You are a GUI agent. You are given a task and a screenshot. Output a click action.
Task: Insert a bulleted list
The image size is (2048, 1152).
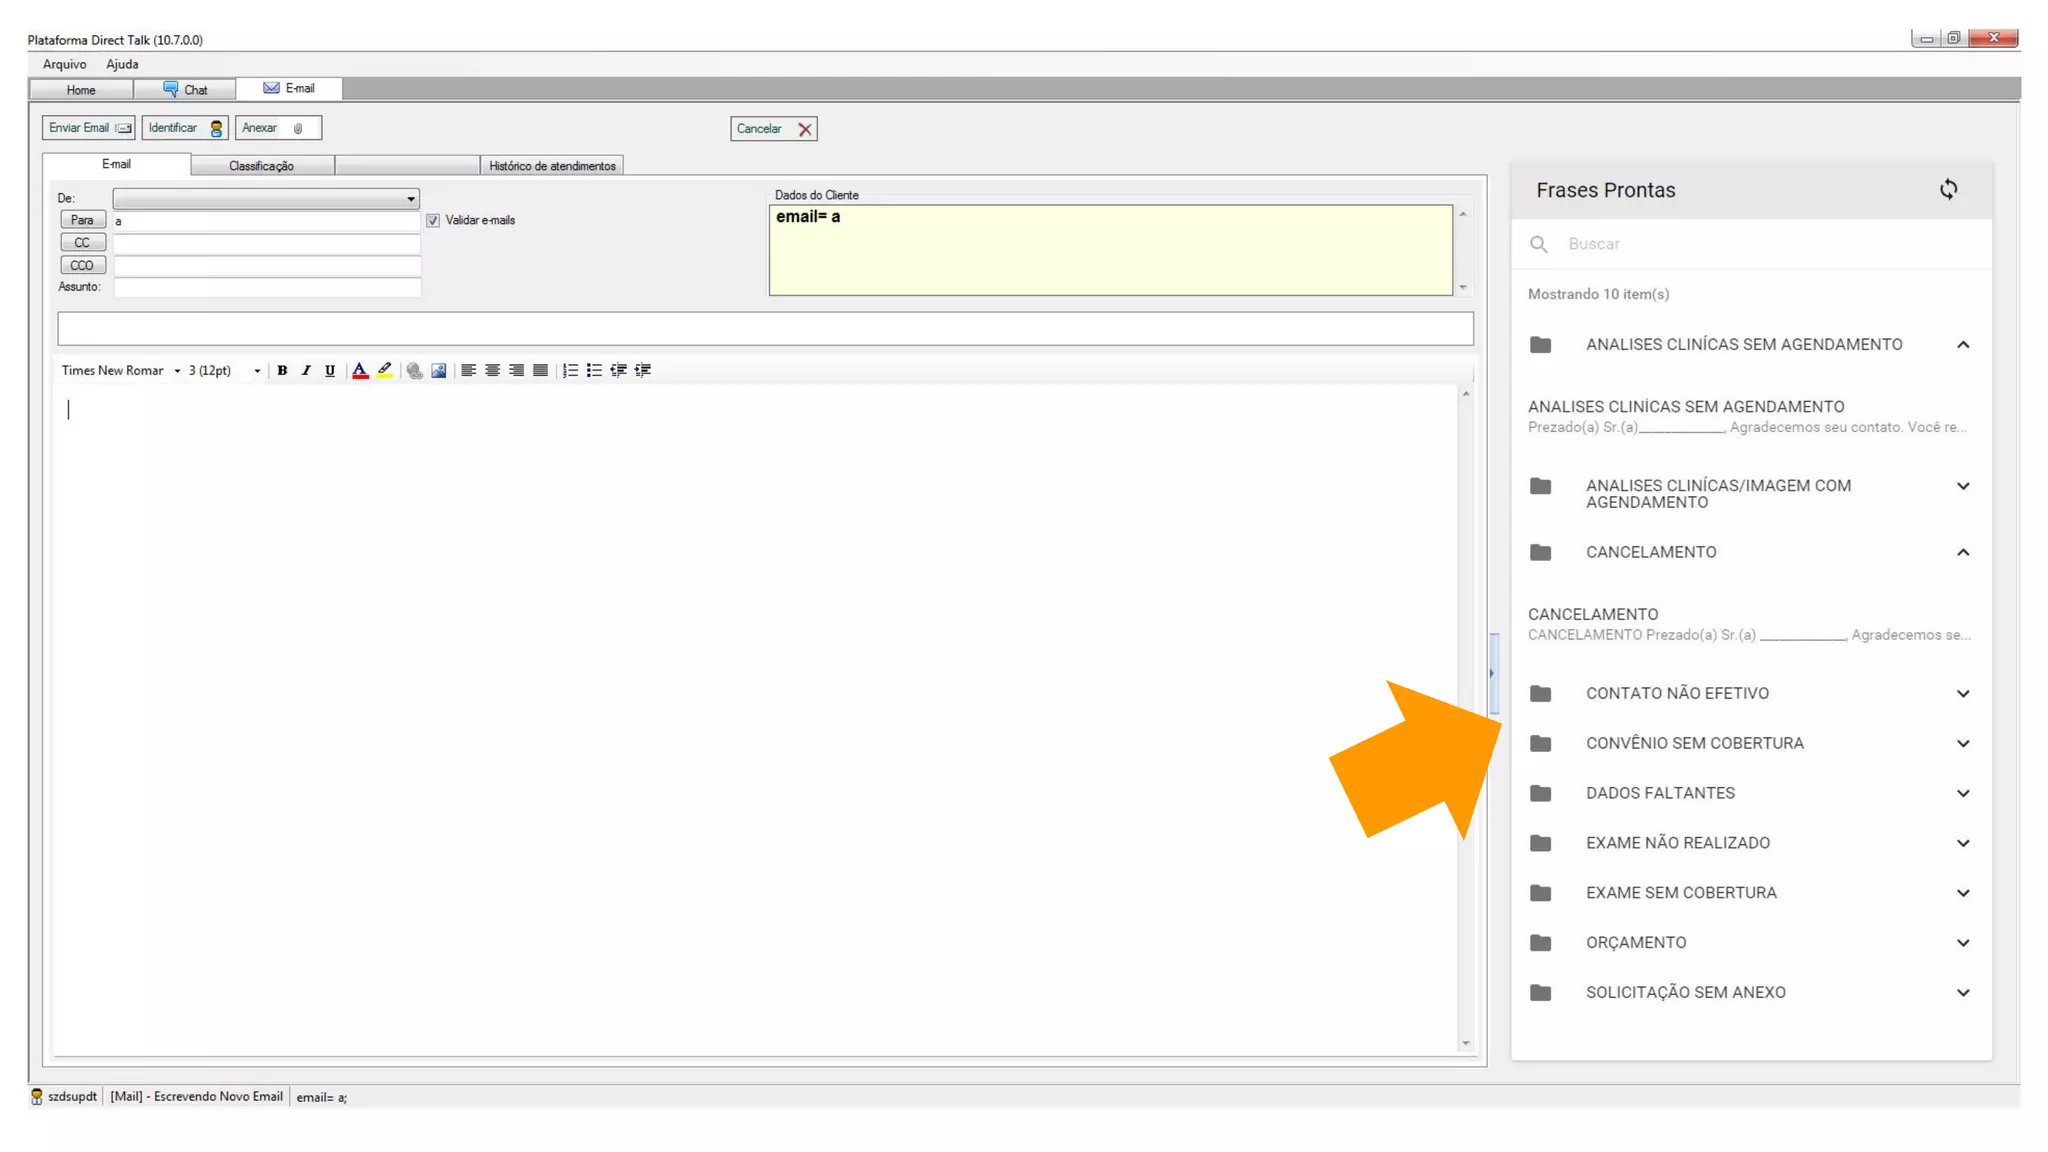coord(594,370)
